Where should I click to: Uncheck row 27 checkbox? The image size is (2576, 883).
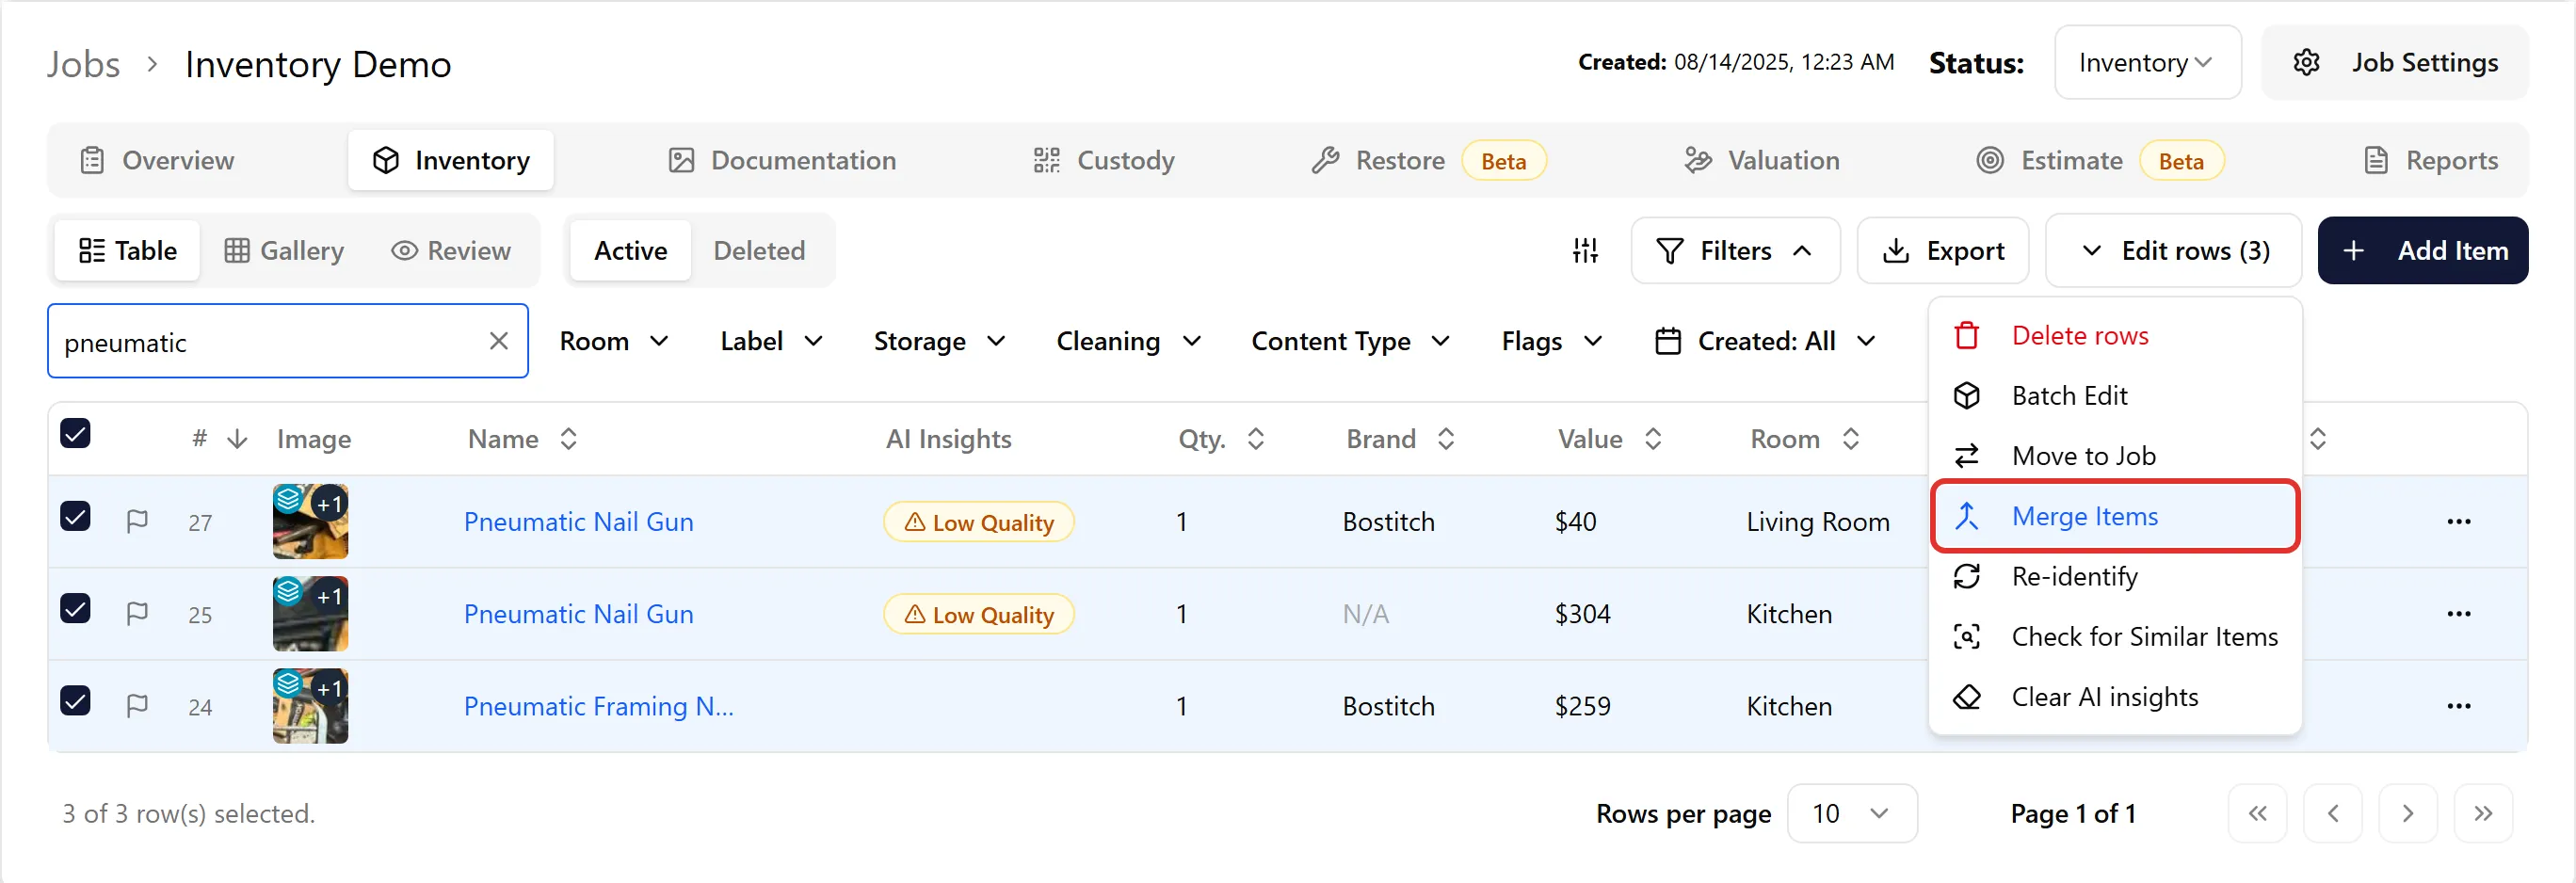click(x=75, y=516)
